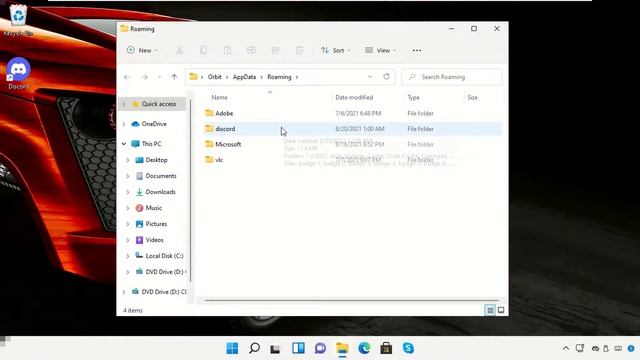
Task: Open taskbar Search
Action: (254, 348)
